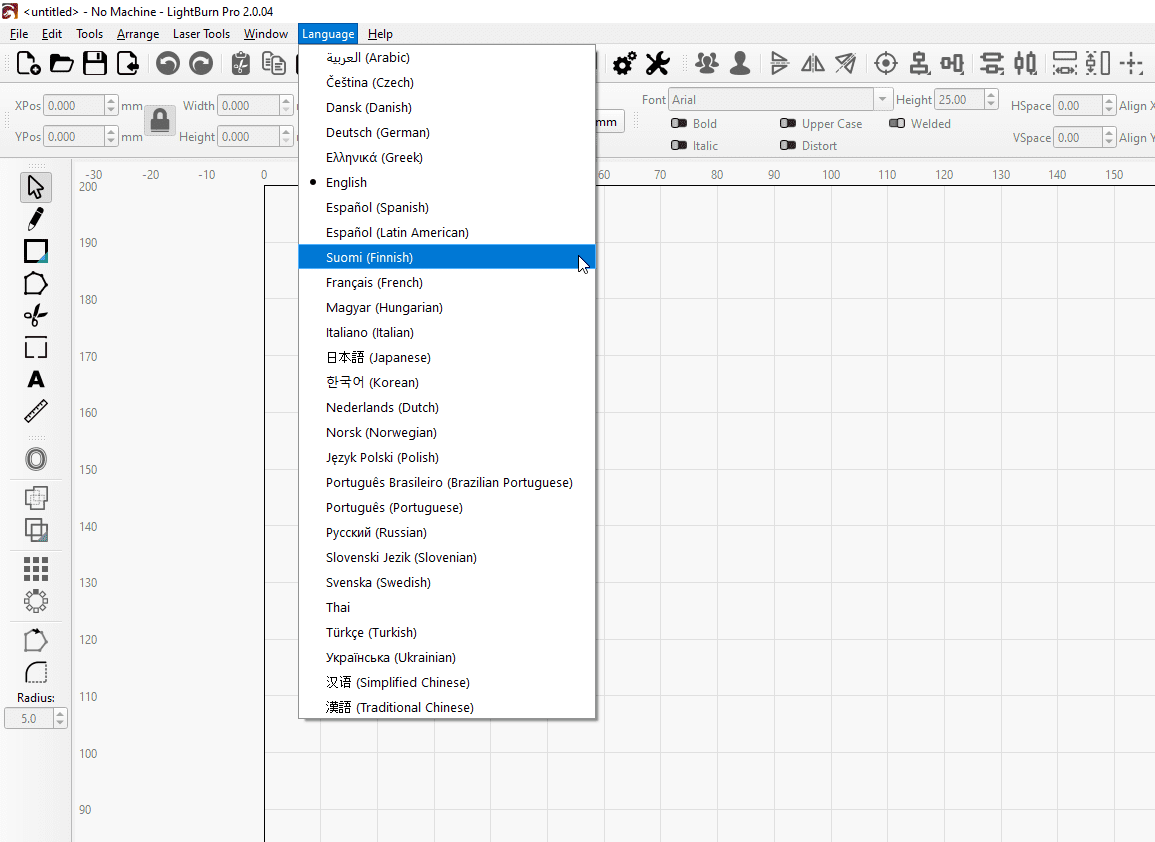The image size is (1155, 842).
Task: Toggle the aspect ratio lock
Action: 160,120
